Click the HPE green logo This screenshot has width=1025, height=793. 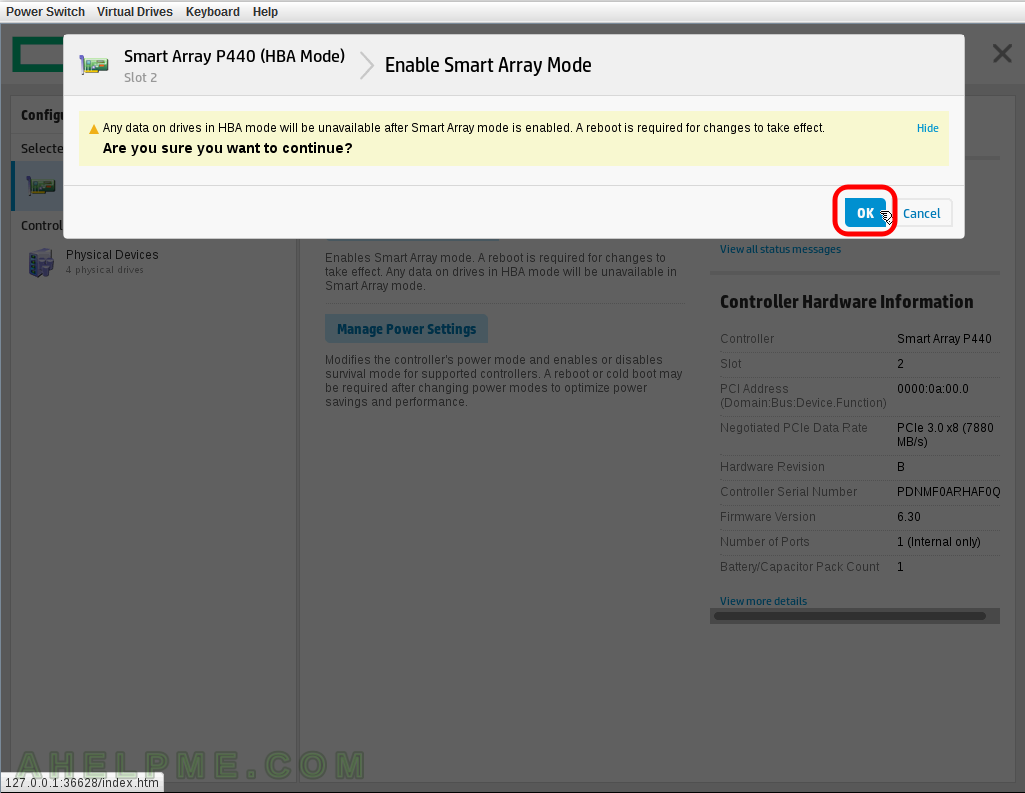click(x=38, y=54)
